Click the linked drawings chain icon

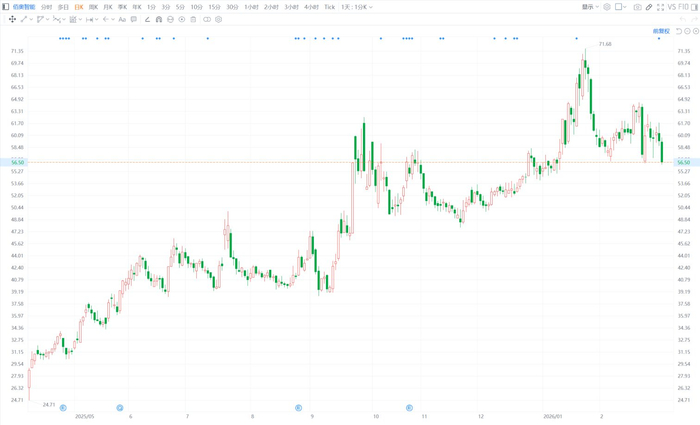coord(207,19)
